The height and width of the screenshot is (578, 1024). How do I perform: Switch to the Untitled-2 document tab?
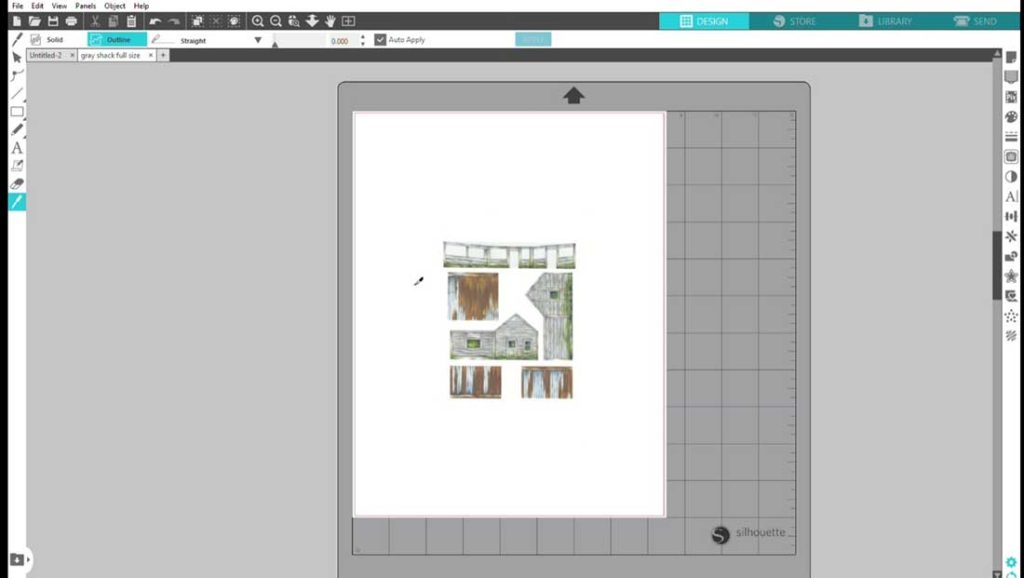[x=46, y=56]
